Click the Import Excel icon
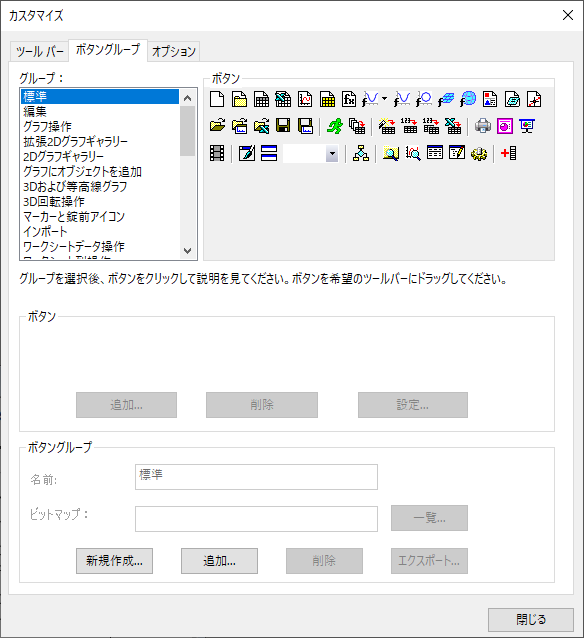This screenshot has width=584, height=638. (x=453, y=126)
